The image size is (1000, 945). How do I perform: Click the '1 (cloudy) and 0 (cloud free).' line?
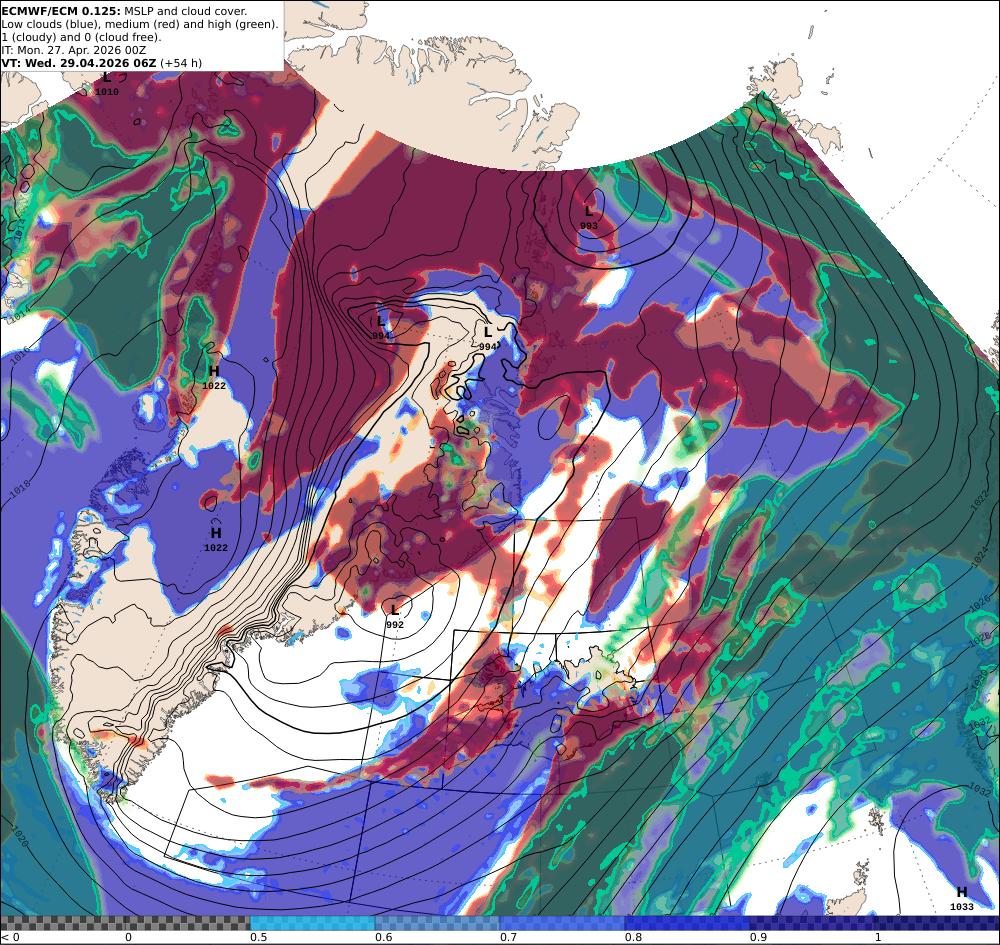coord(82,37)
